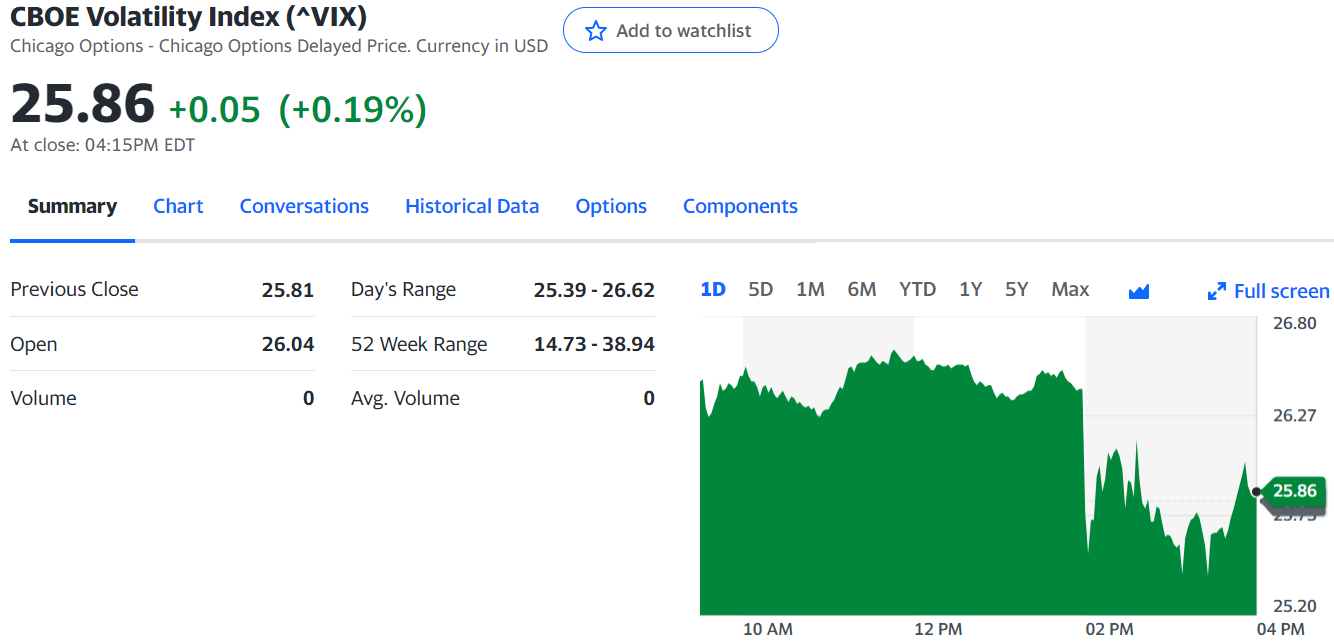Click the 04 PM x-axis label
This screenshot has width=1334, height=641.
click(1280, 629)
